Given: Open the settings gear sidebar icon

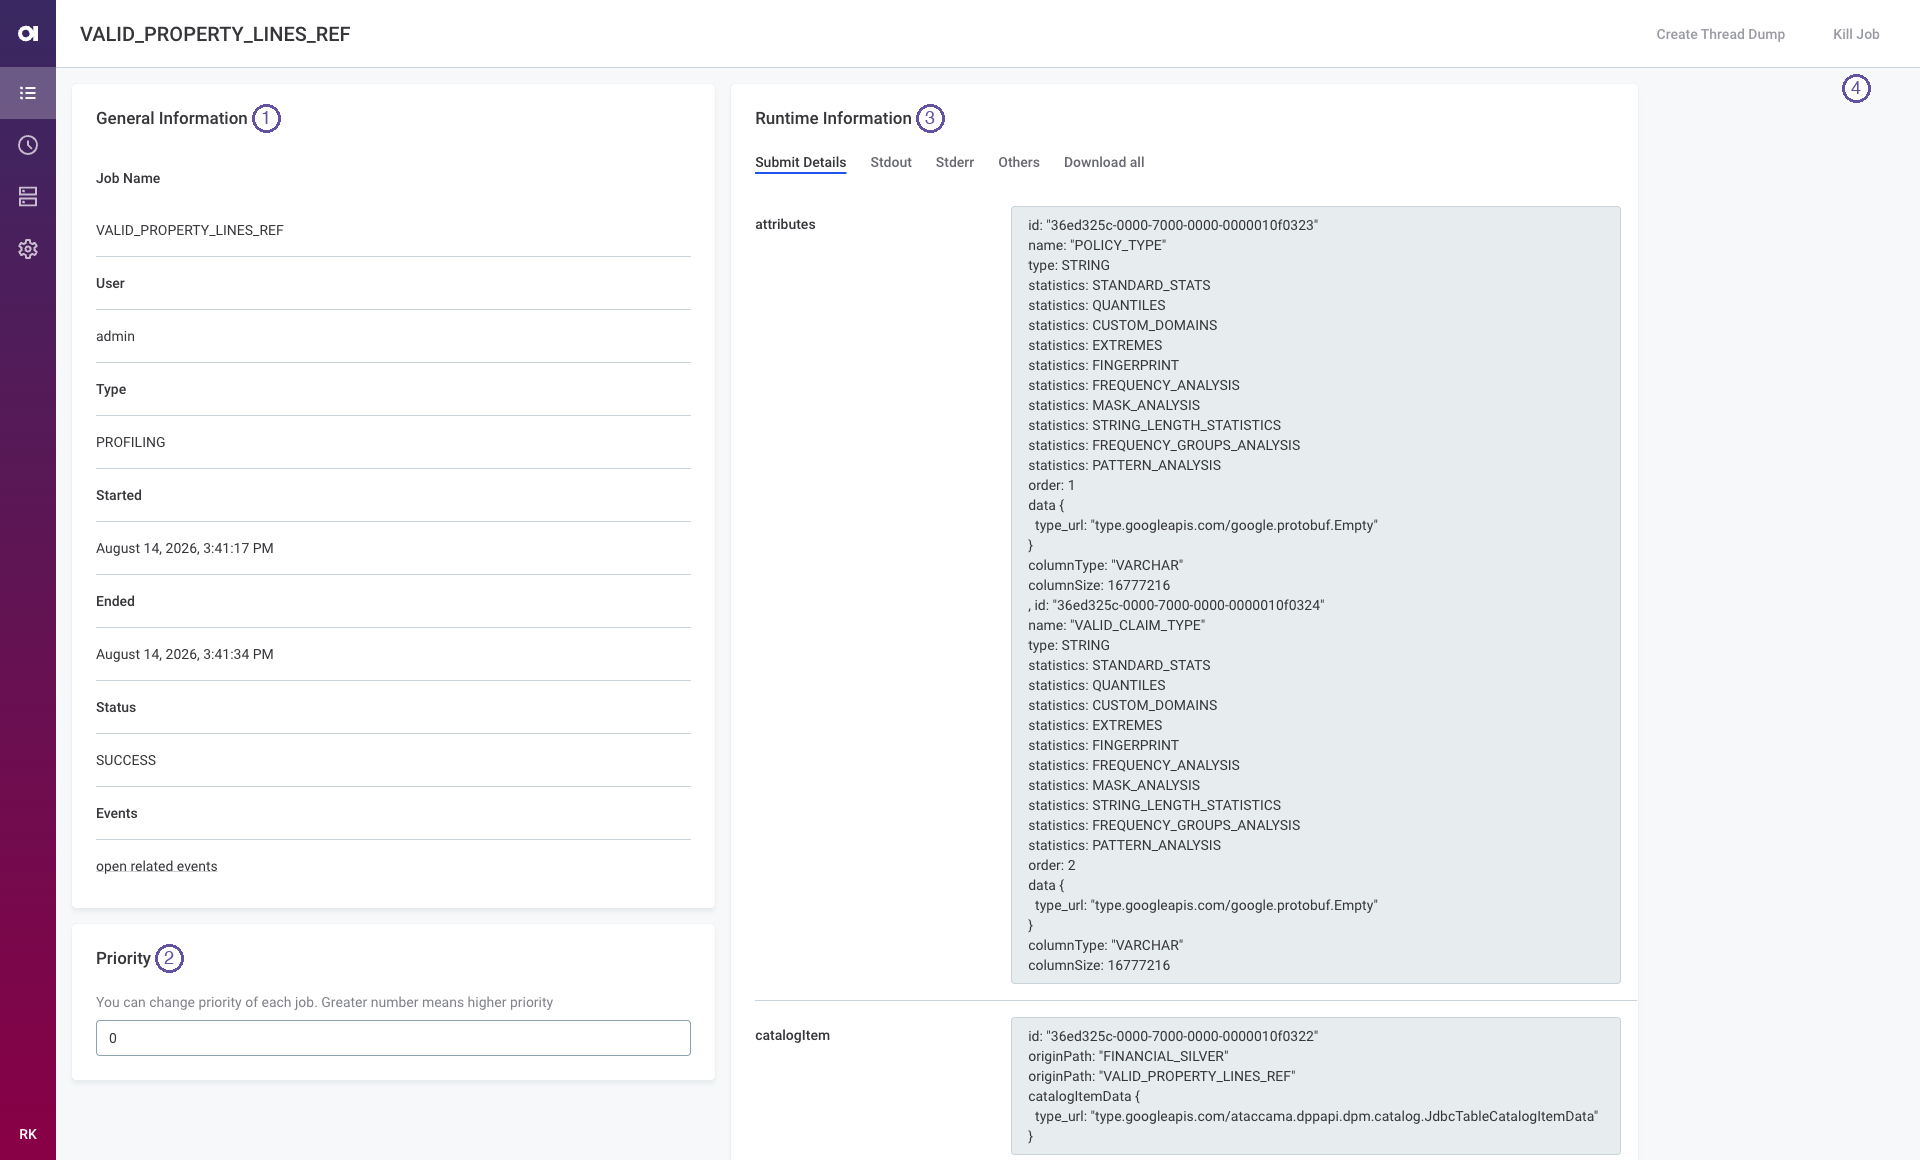Looking at the screenshot, I should pos(28,249).
